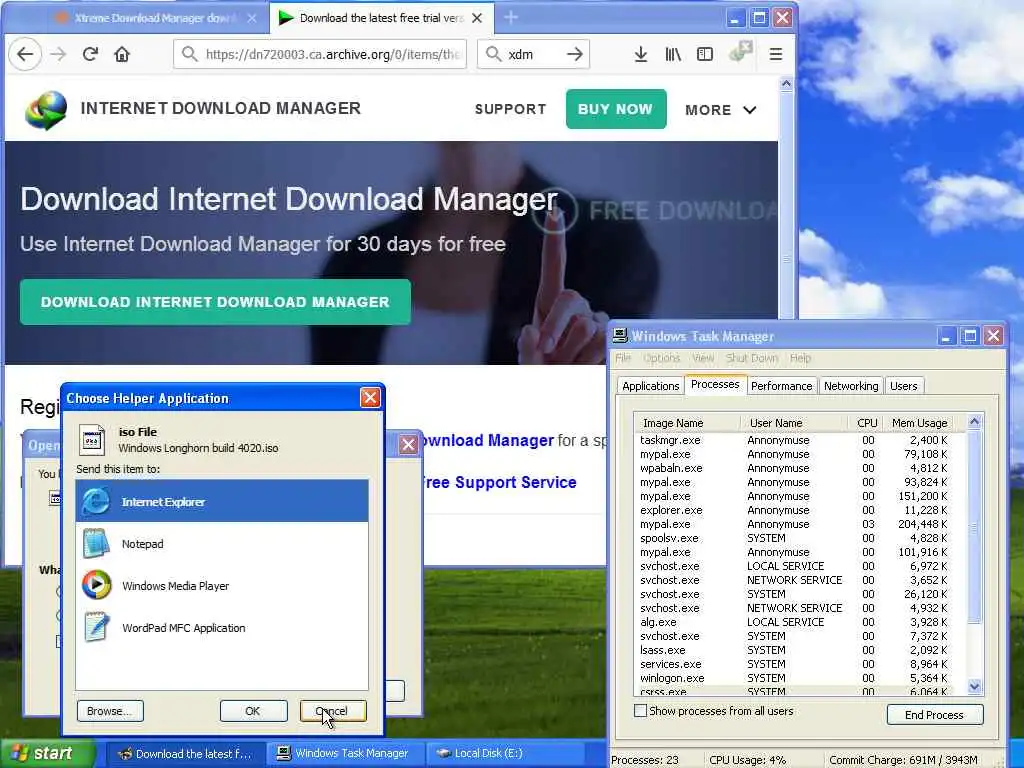Image resolution: width=1024 pixels, height=768 pixels.
Task: Open the Options menu in Task Manager
Action: click(662, 358)
